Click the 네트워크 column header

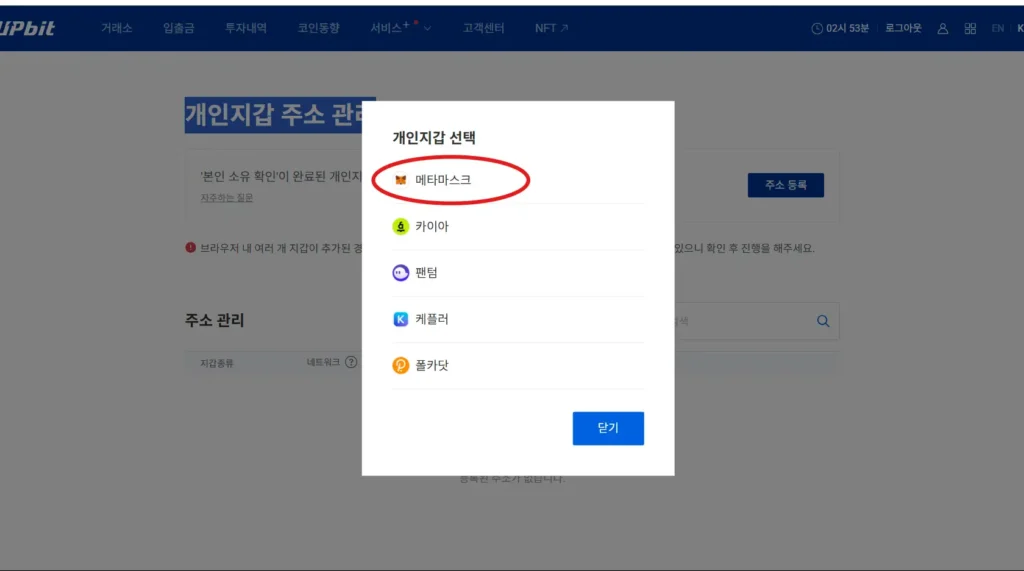click(x=323, y=362)
